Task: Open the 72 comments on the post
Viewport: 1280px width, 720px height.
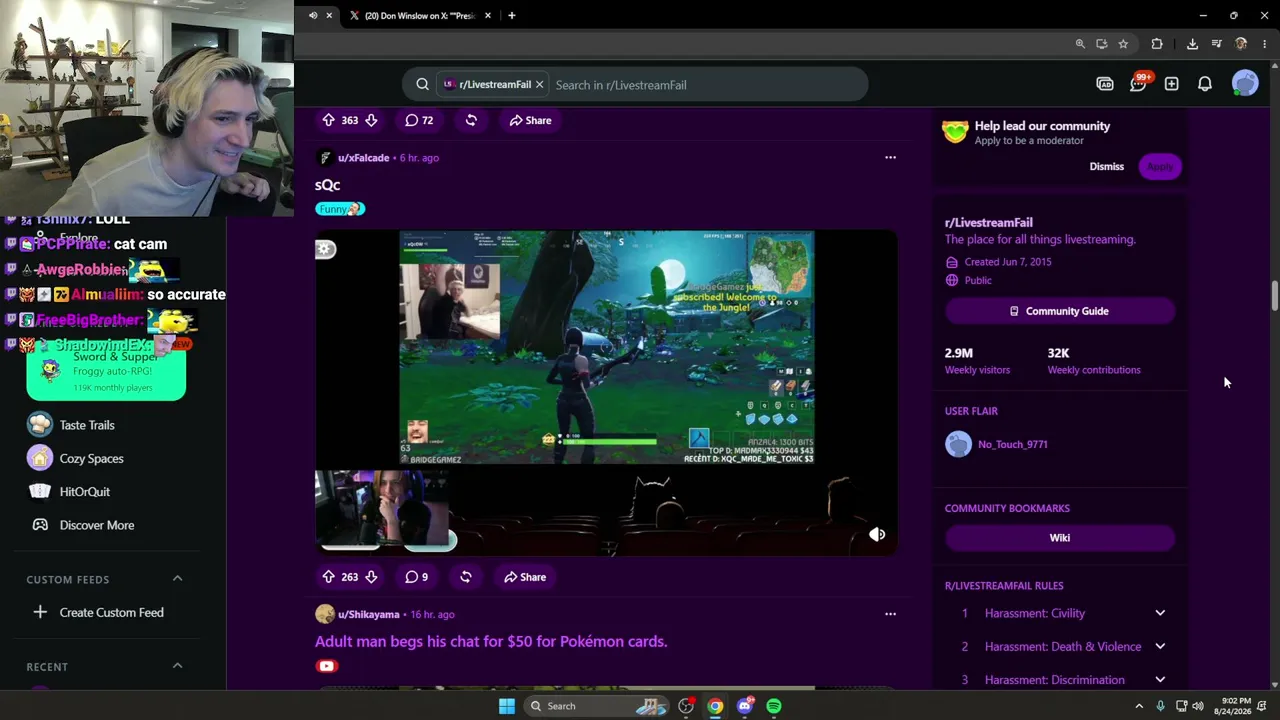Action: coord(419,120)
